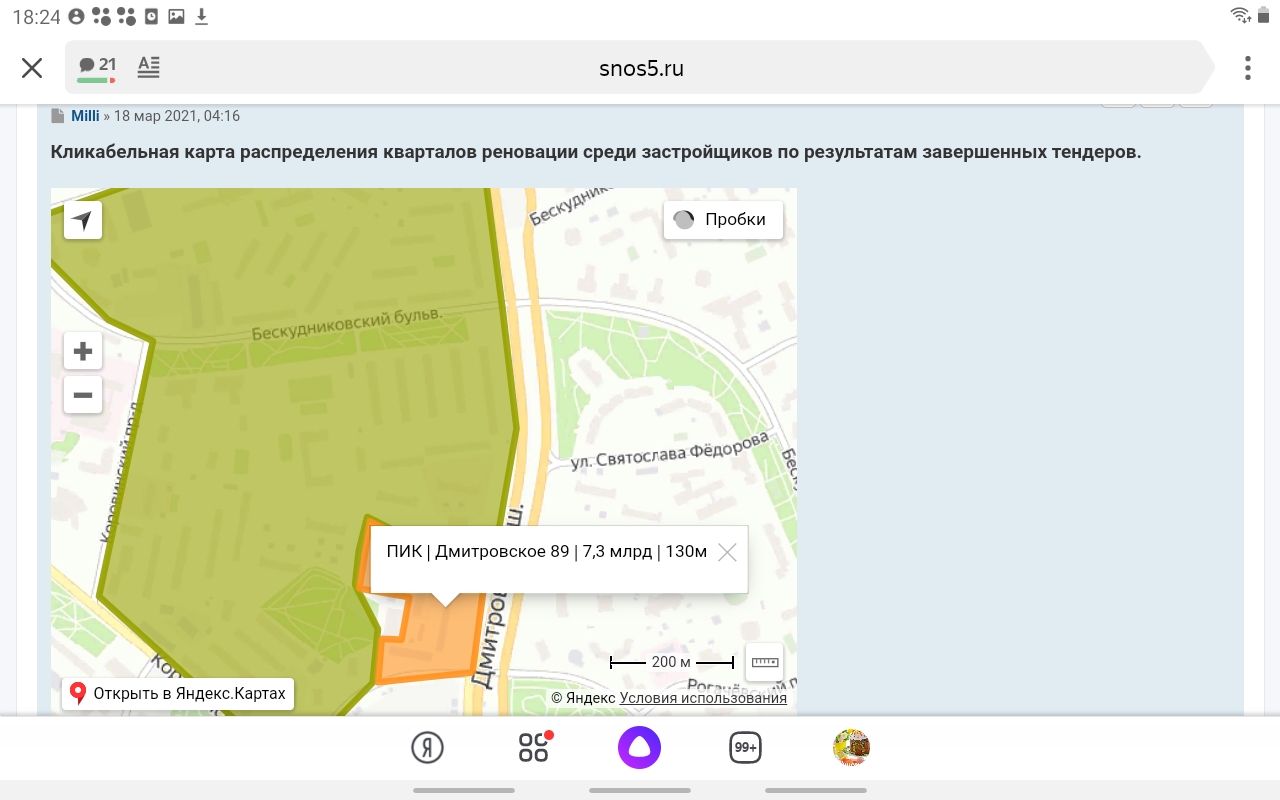Open the map ruler measurement tool
The image size is (1280, 800).
764,662
